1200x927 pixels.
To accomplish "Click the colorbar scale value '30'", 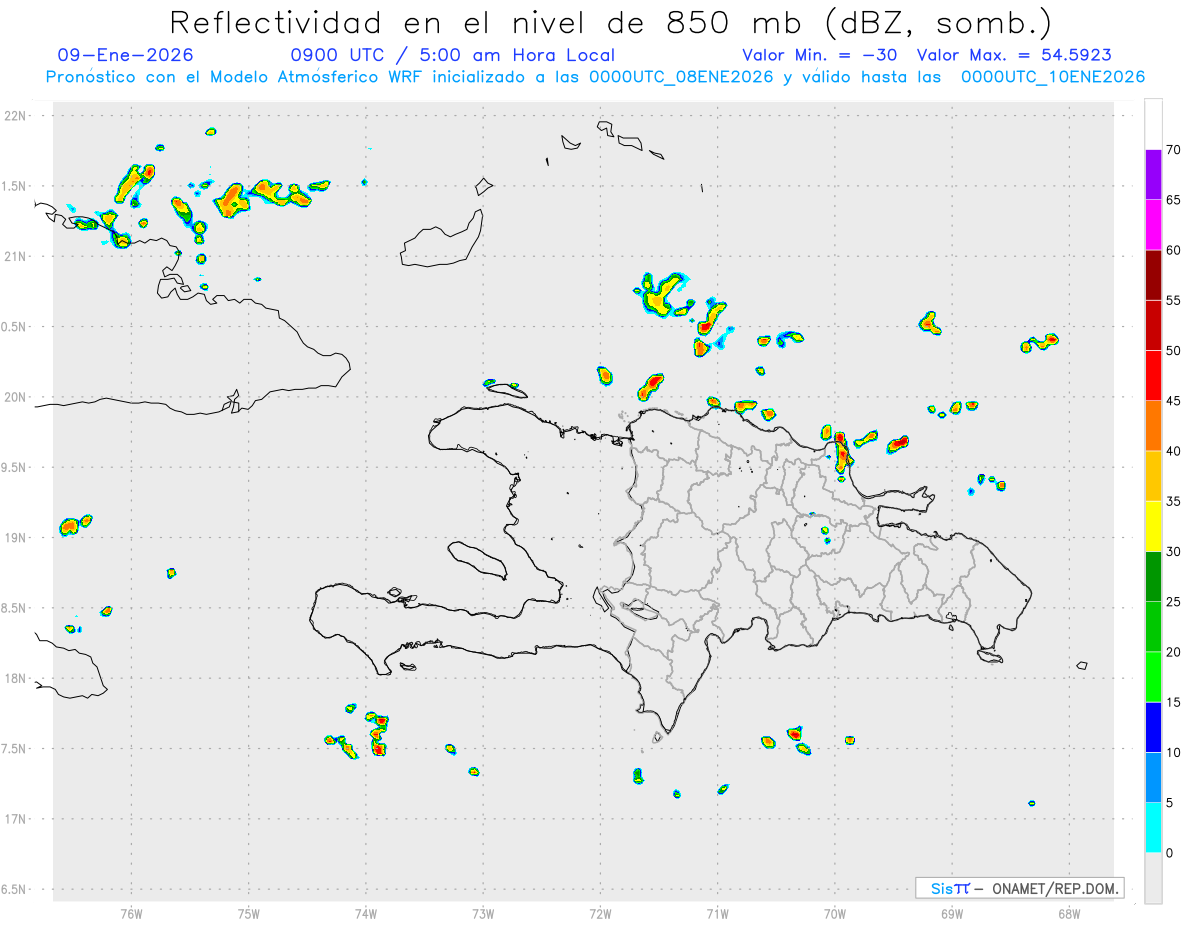I will [1173, 552].
